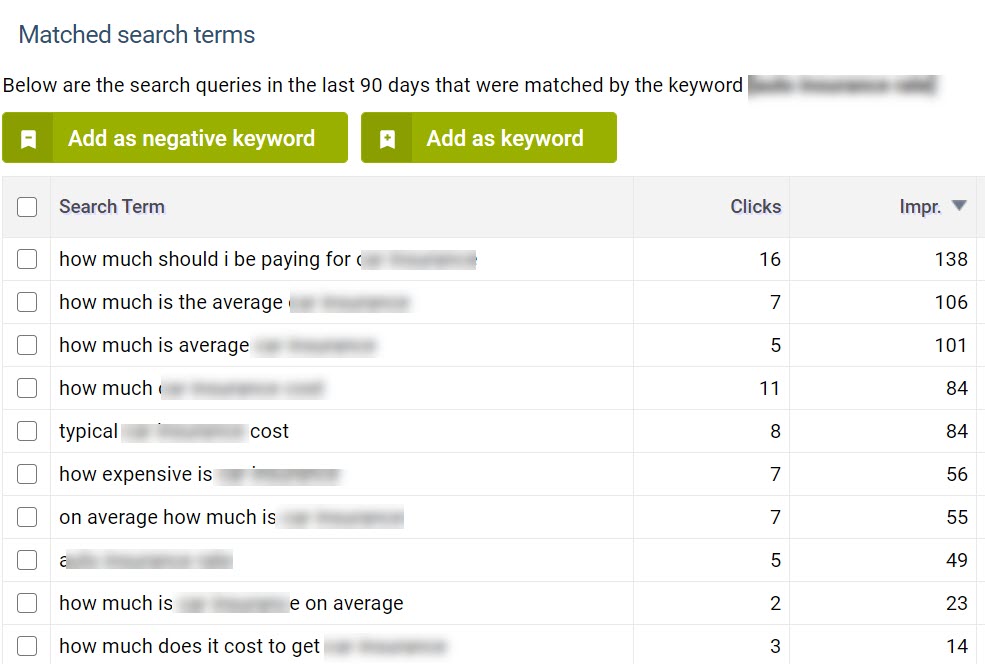Open the Impr. column sort arrow
Viewport: 985px width, 664px height.
(959, 206)
